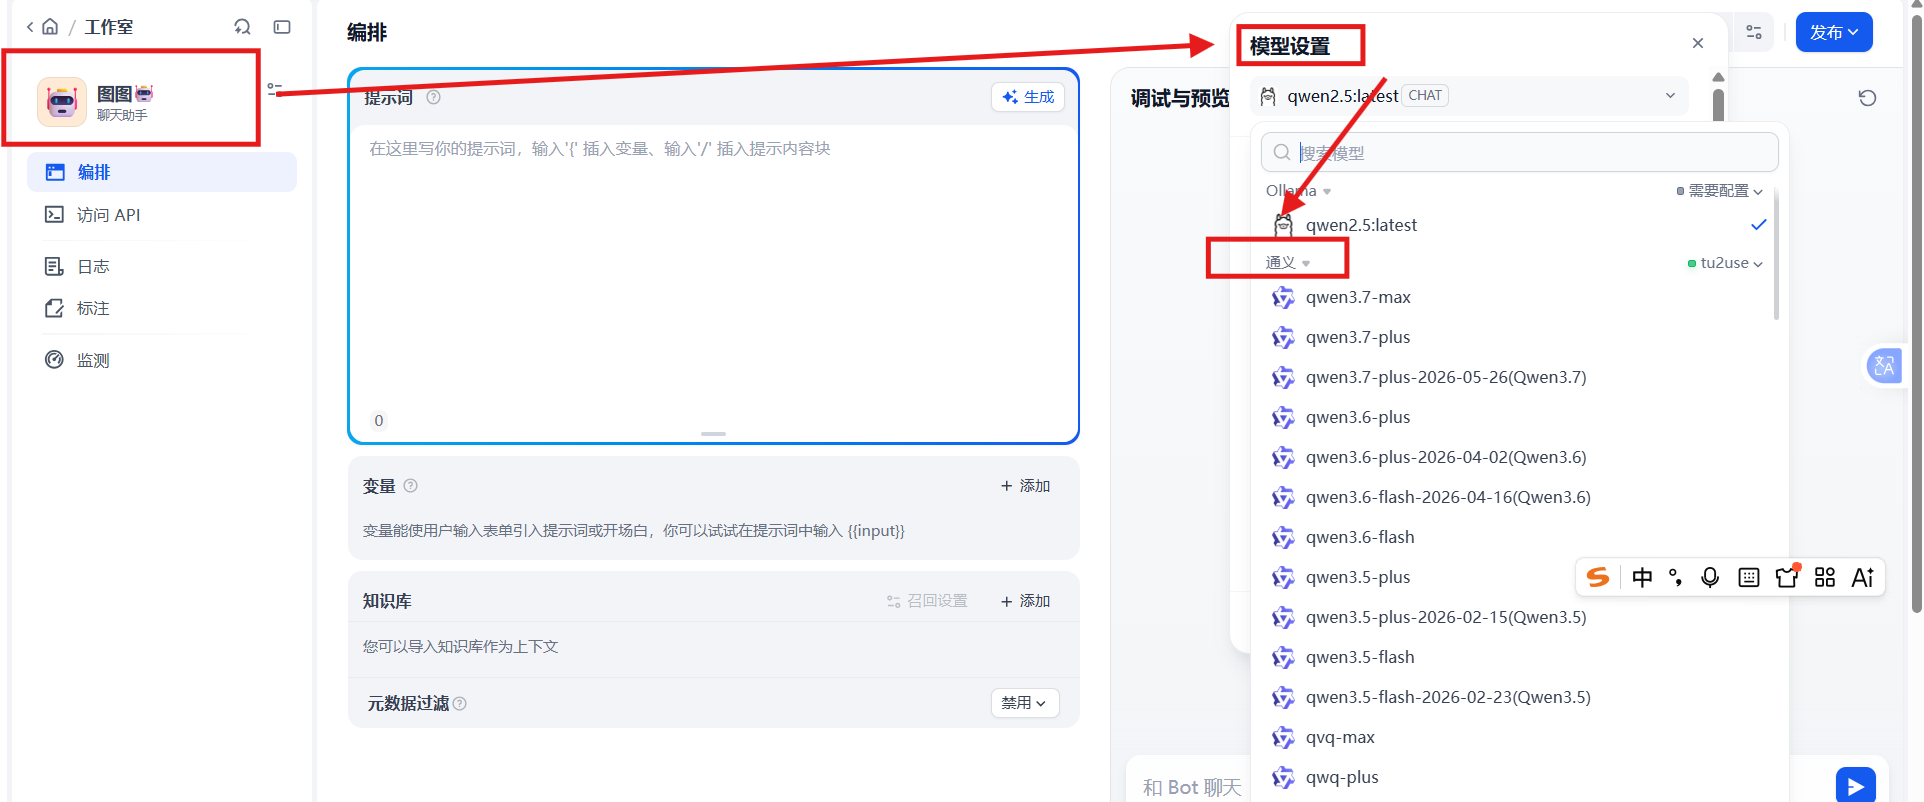1924x802 pixels.
Task: Add a variable with 添加 in 变量
Action: 1025,486
